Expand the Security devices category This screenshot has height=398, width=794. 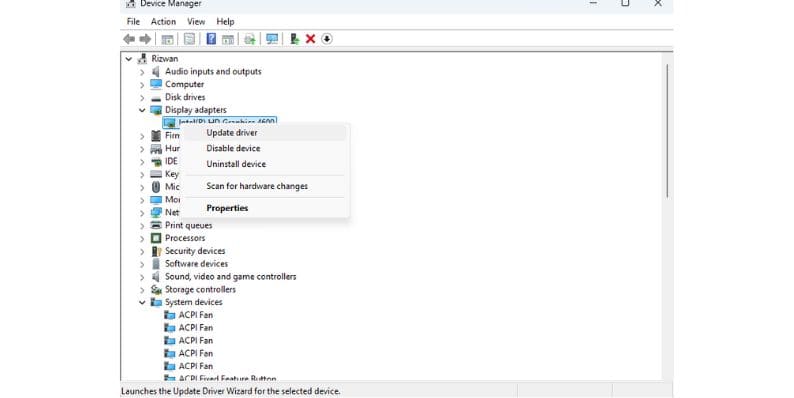click(142, 251)
